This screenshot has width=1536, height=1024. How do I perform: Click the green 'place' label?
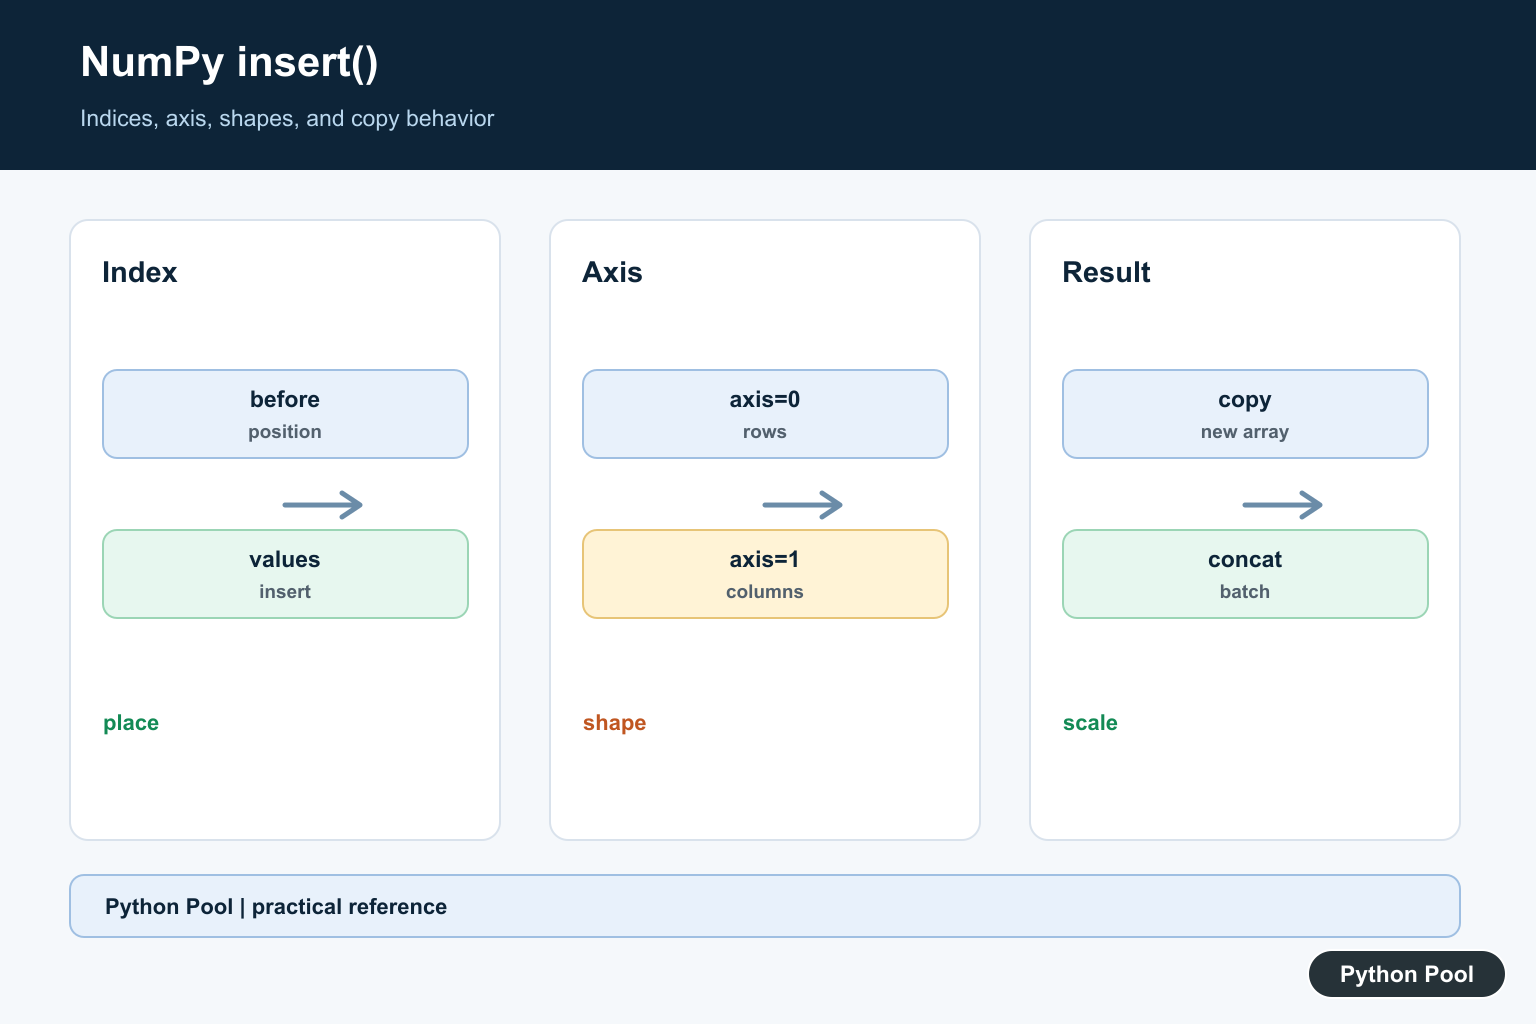[131, 723]
